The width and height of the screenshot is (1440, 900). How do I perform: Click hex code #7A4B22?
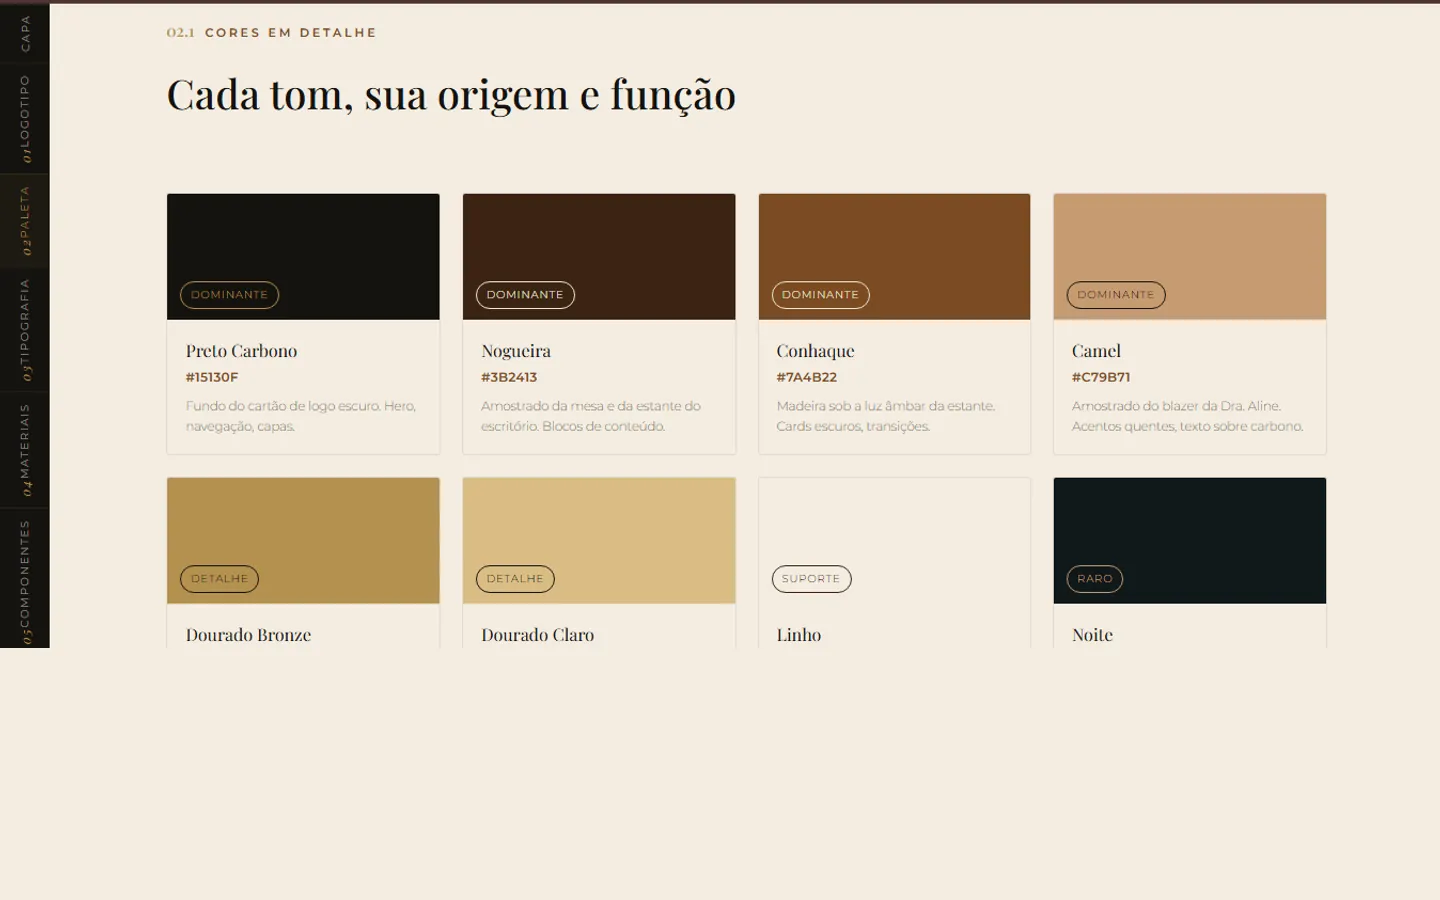[x=806, y=378]
